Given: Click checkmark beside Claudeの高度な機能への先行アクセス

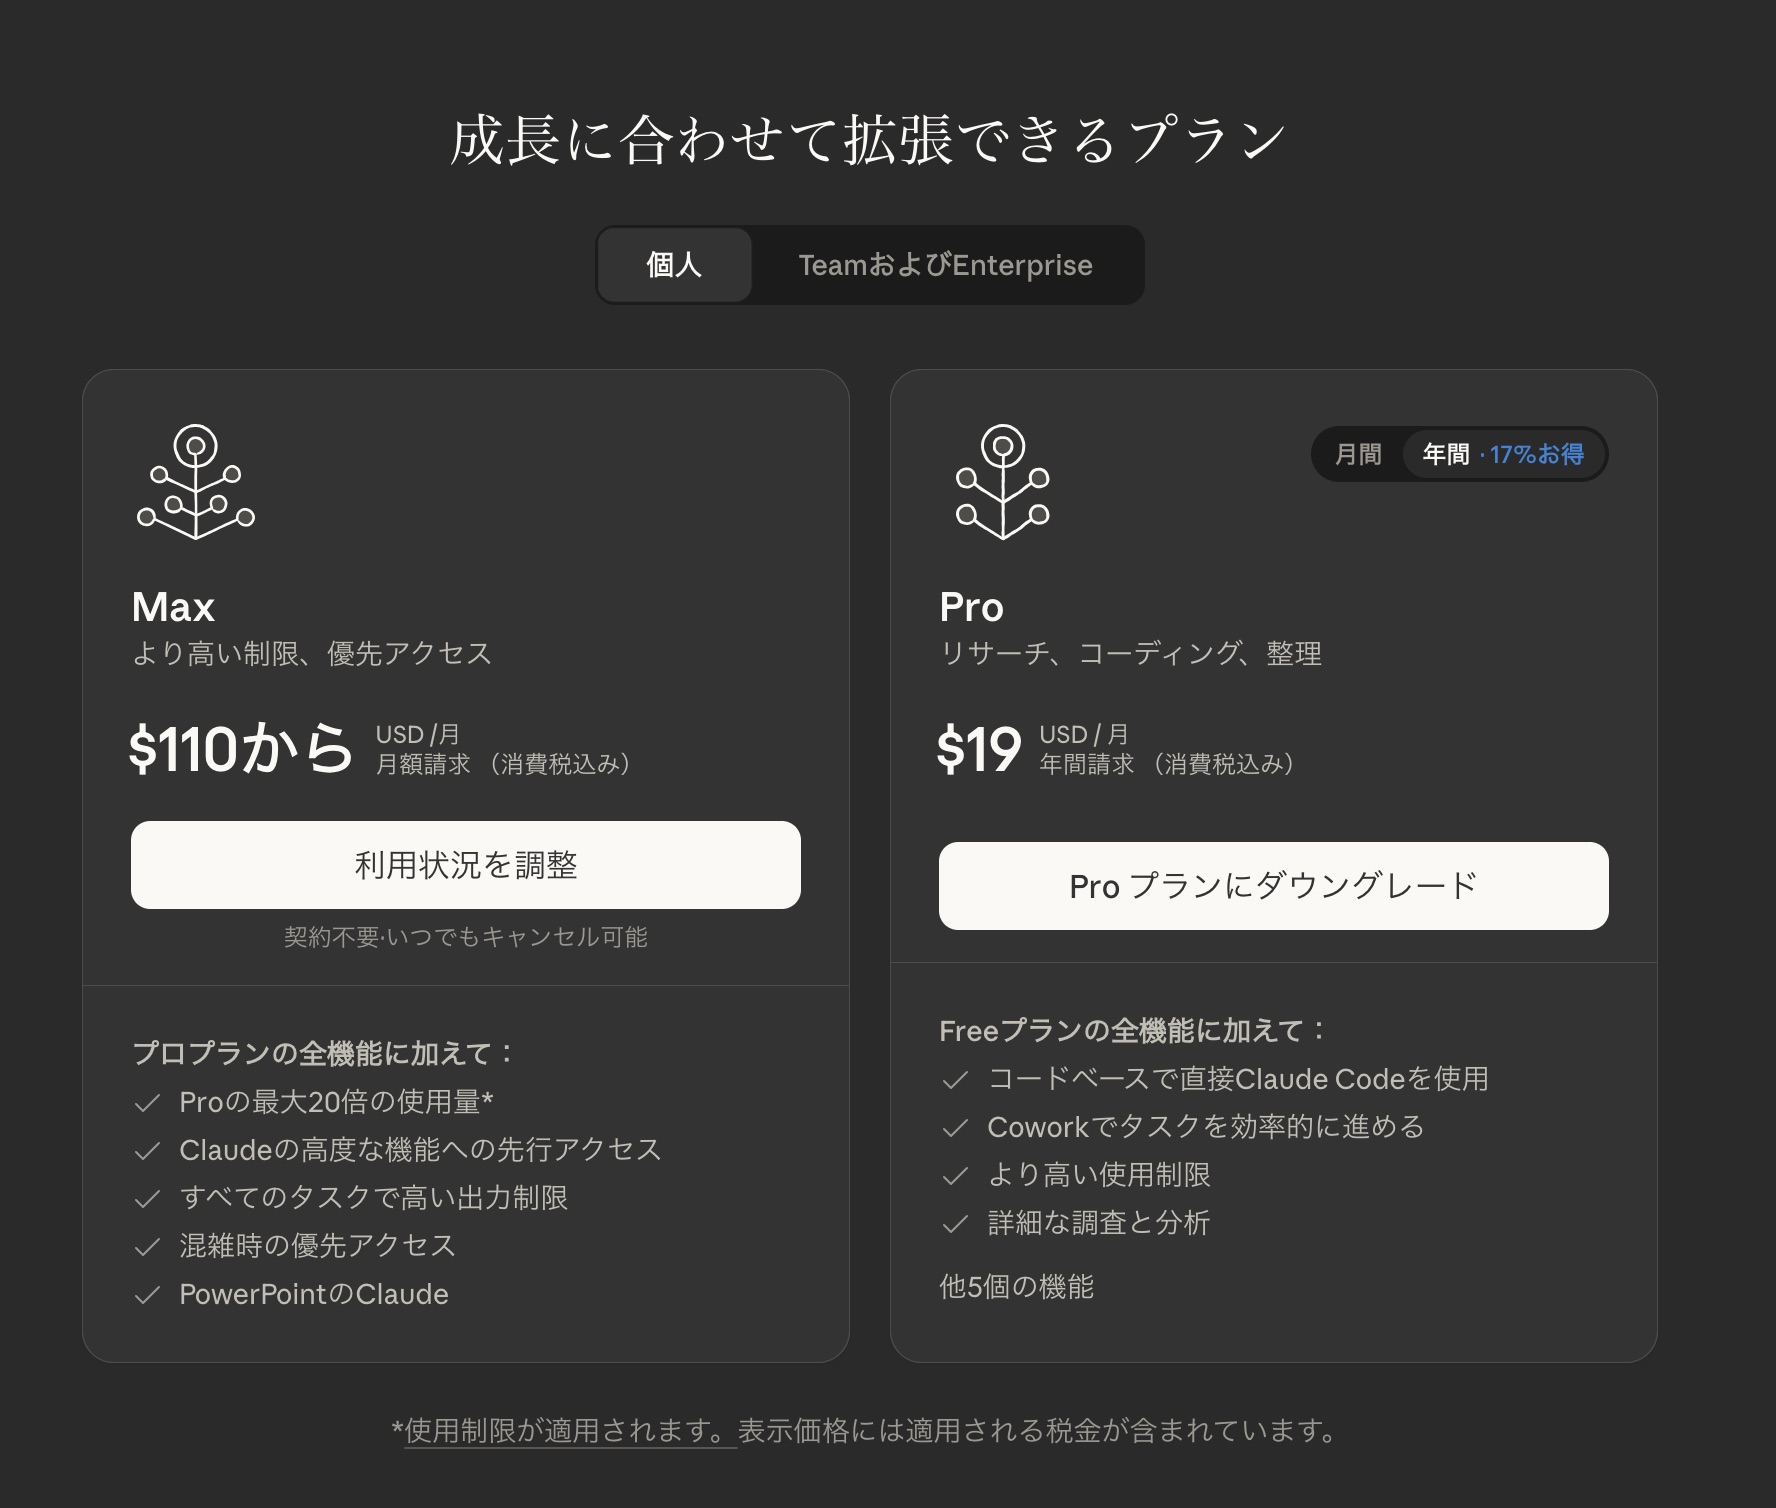Looking at the screenshot, I should tap(147, 1151).
